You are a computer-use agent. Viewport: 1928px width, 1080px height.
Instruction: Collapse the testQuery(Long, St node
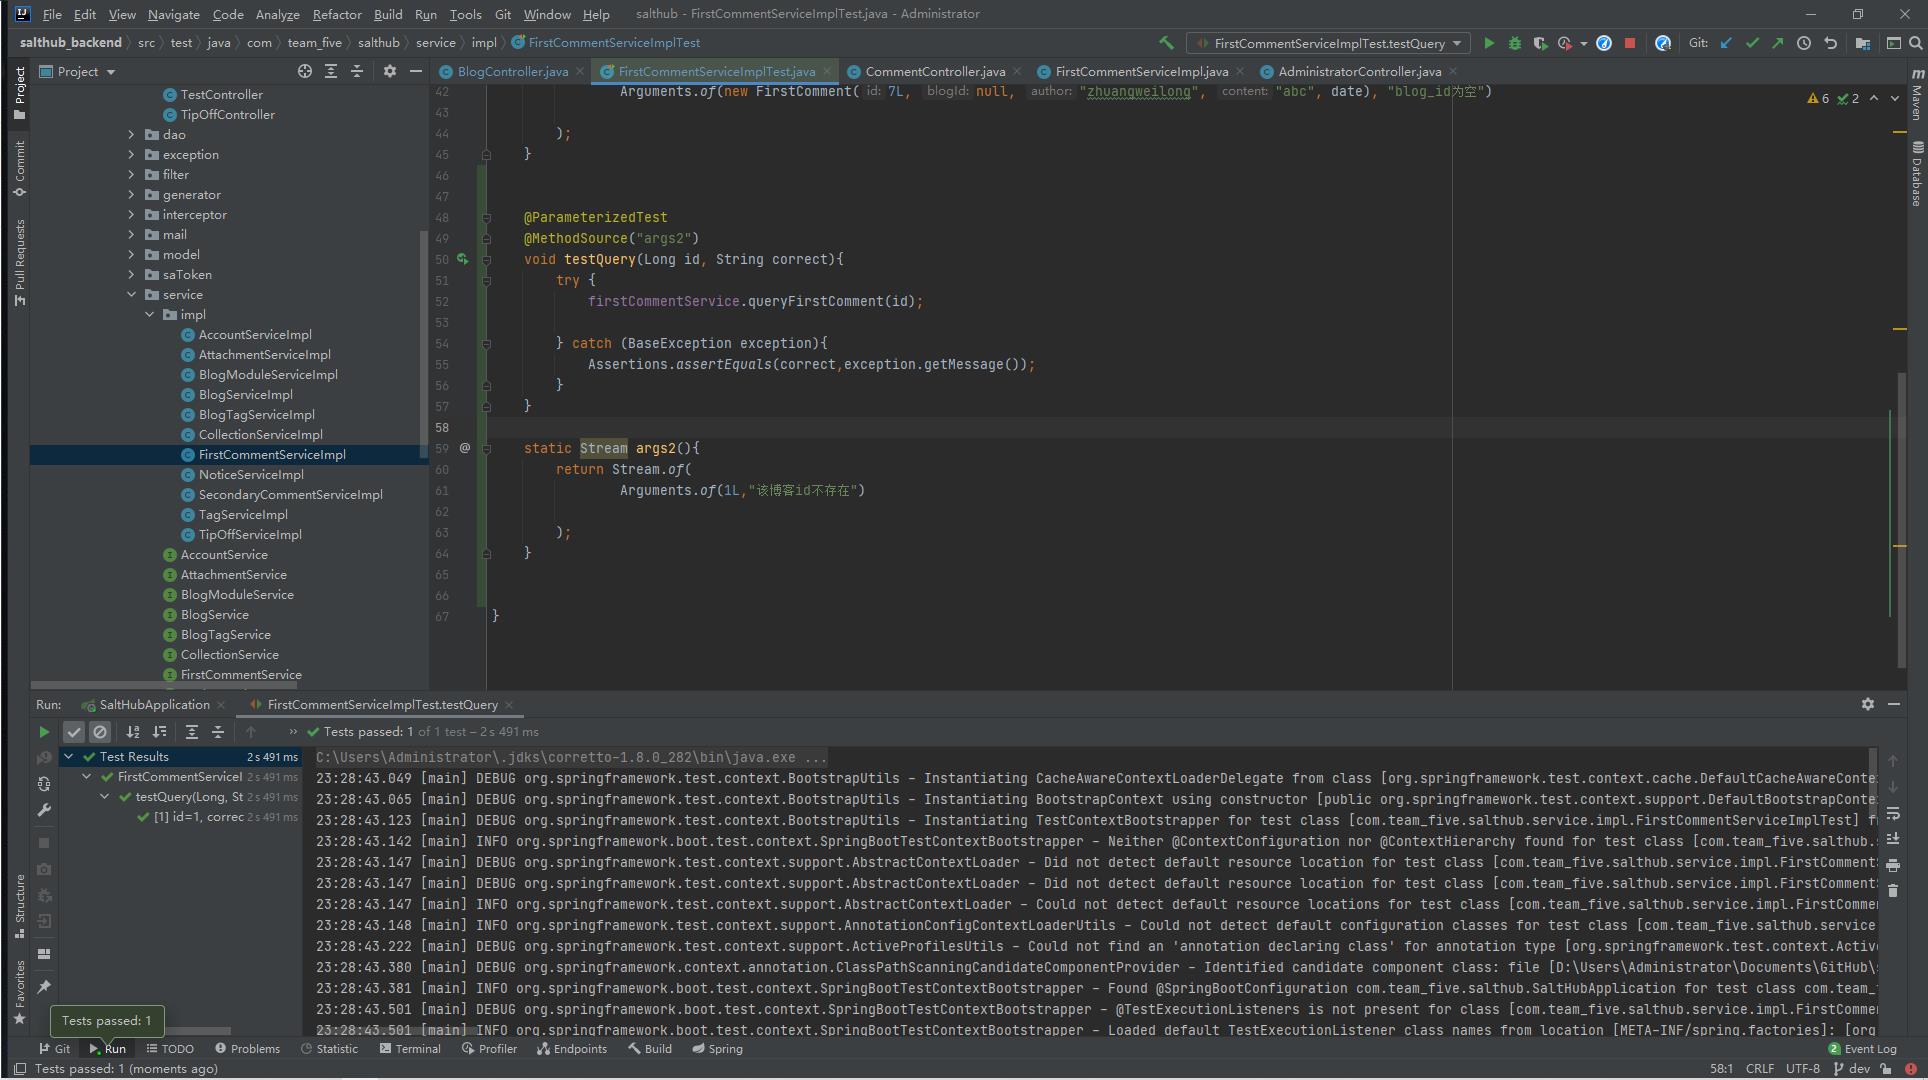pyautogui.click(x=105, y=797)
